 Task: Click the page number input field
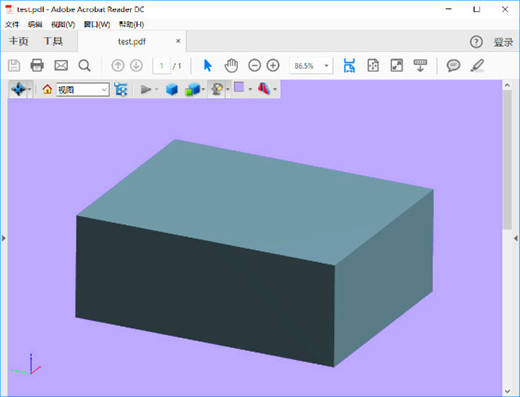[161, 66]
